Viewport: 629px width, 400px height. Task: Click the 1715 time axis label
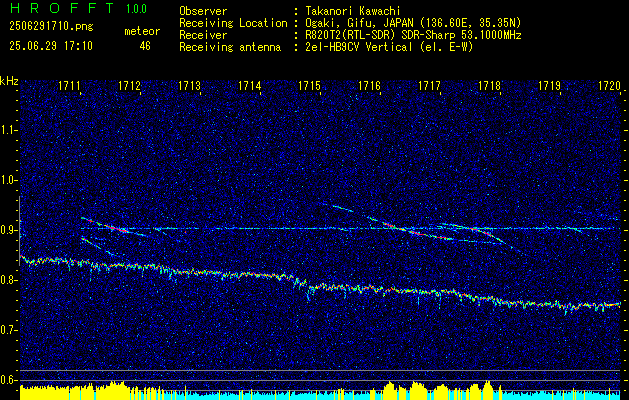click(x=310, y=85)
